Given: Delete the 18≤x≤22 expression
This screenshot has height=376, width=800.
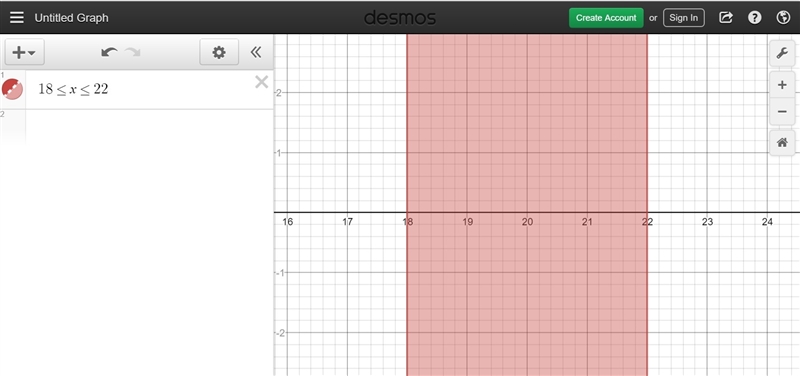Looking at the screenshot, I should pos(261,82).
